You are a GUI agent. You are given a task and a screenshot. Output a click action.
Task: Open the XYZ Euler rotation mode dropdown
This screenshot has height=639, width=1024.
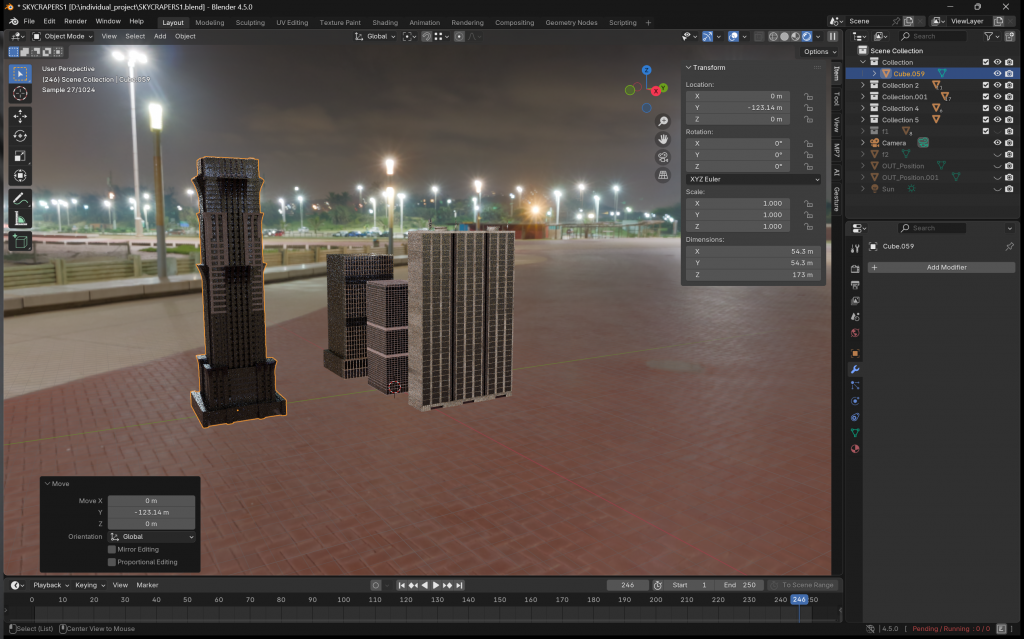pos(753,179)
